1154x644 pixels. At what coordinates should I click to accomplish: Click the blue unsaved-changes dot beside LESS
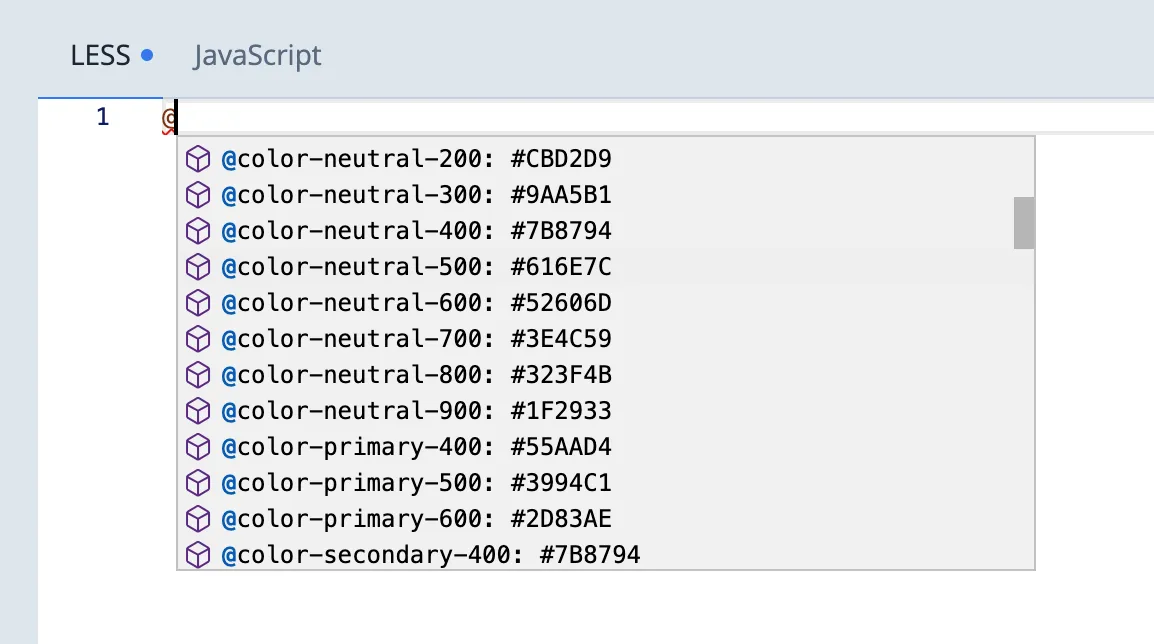click(146, 55)
